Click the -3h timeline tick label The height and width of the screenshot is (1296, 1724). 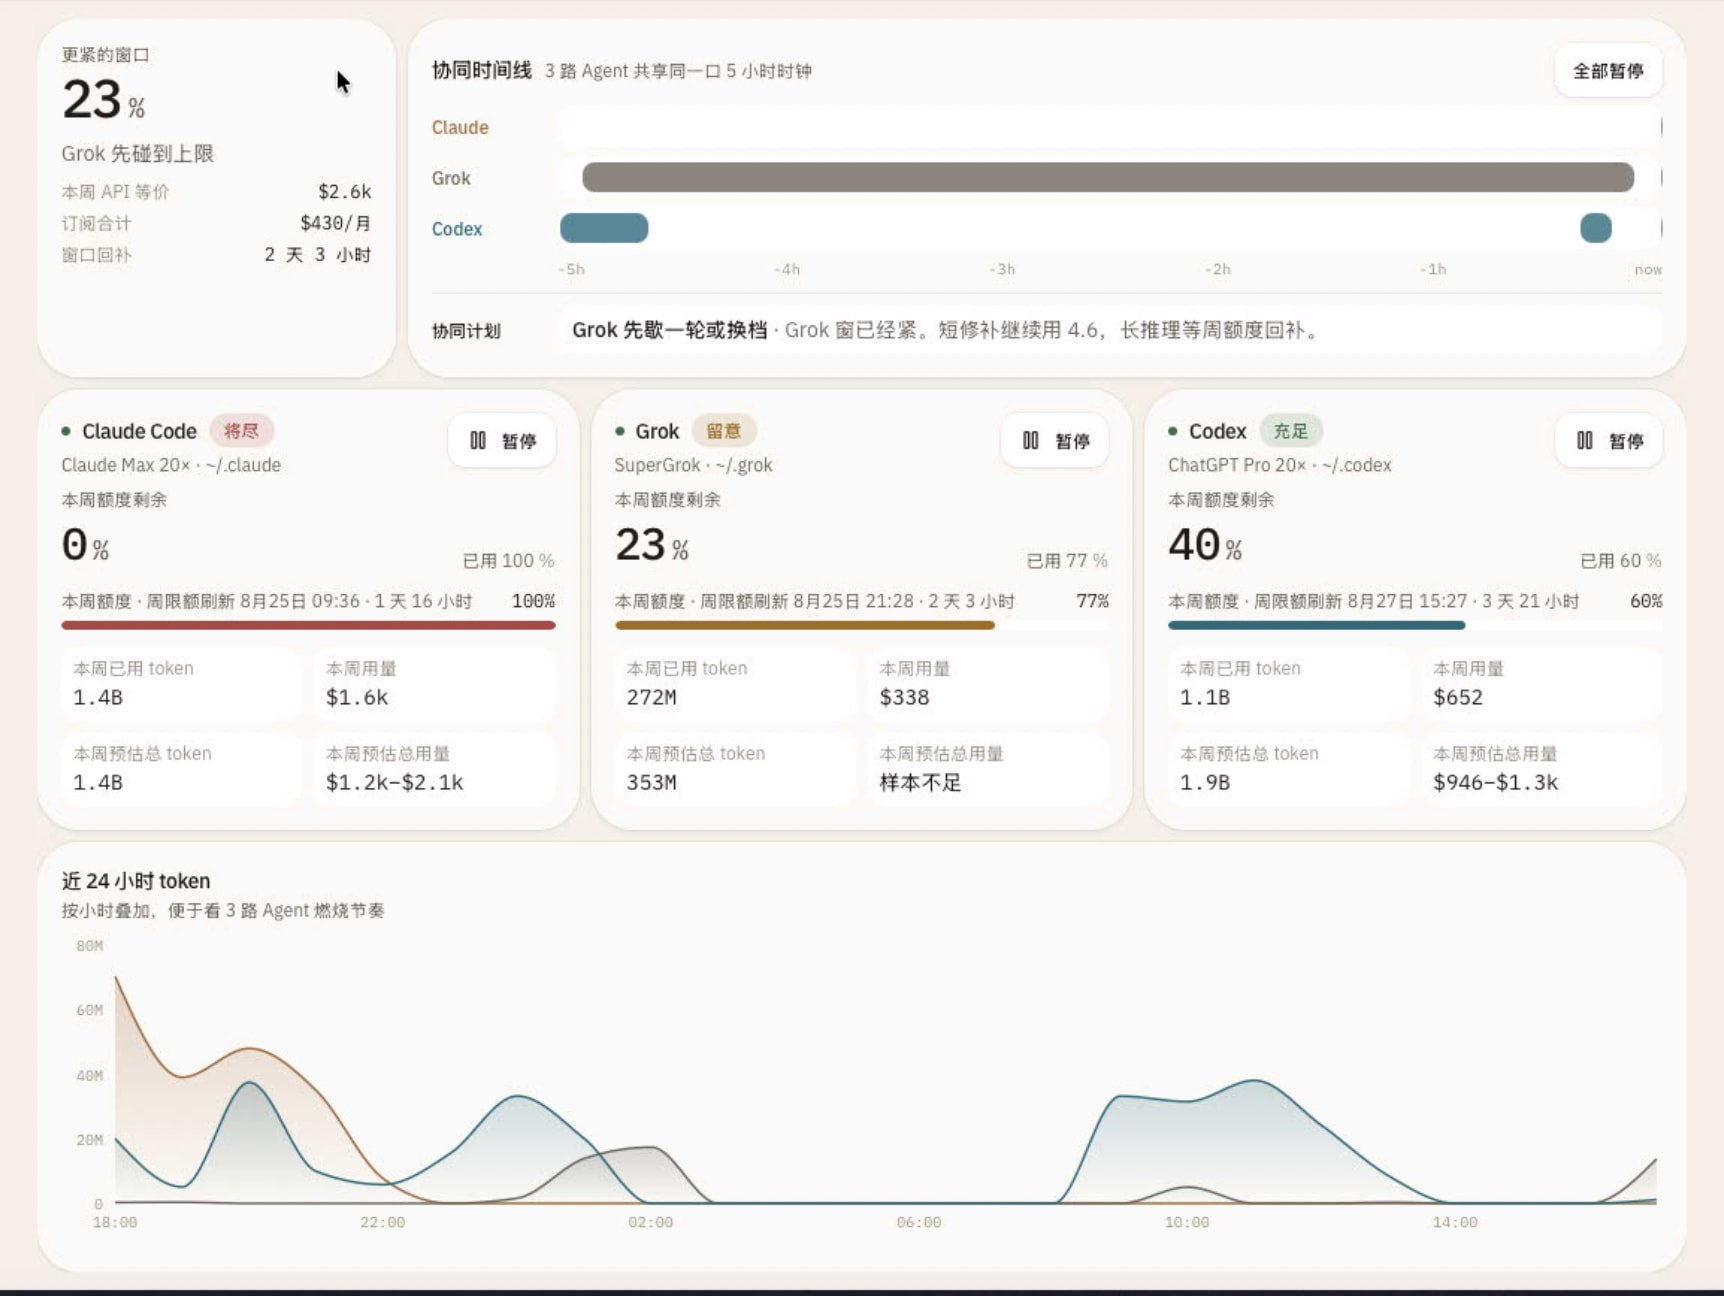pos(1002,269)
